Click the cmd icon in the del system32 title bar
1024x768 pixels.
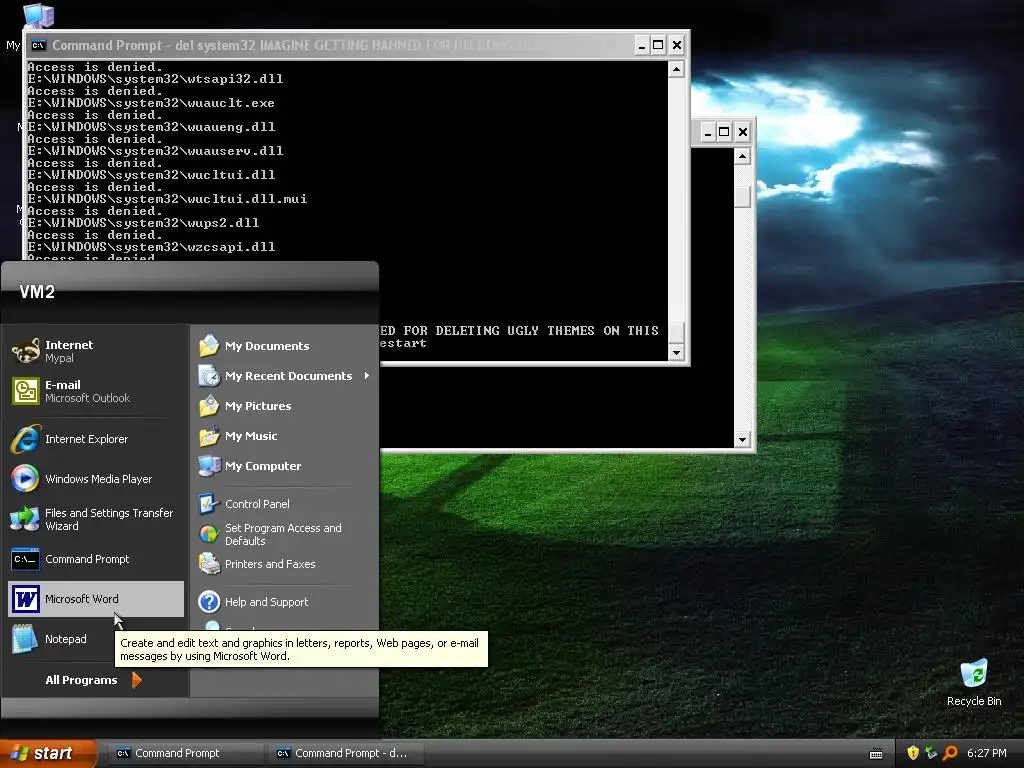point(39,45)
